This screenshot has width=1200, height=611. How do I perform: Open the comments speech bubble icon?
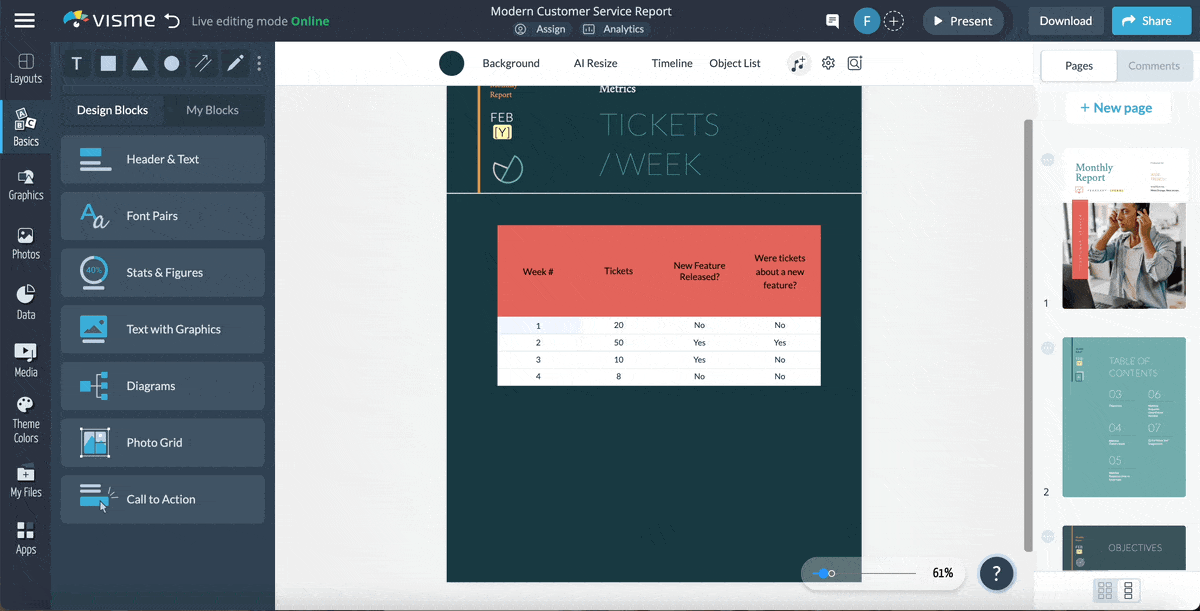point(832,21)
